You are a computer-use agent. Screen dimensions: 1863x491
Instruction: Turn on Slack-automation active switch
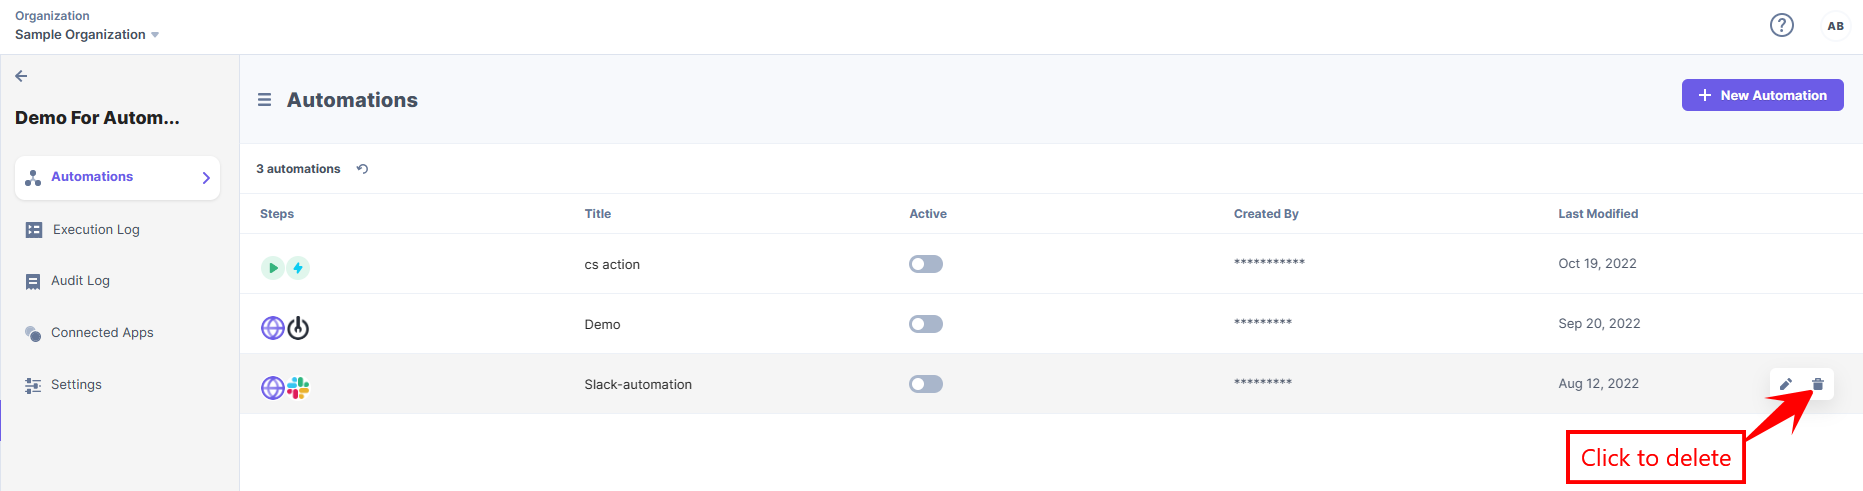click(926, 384)
